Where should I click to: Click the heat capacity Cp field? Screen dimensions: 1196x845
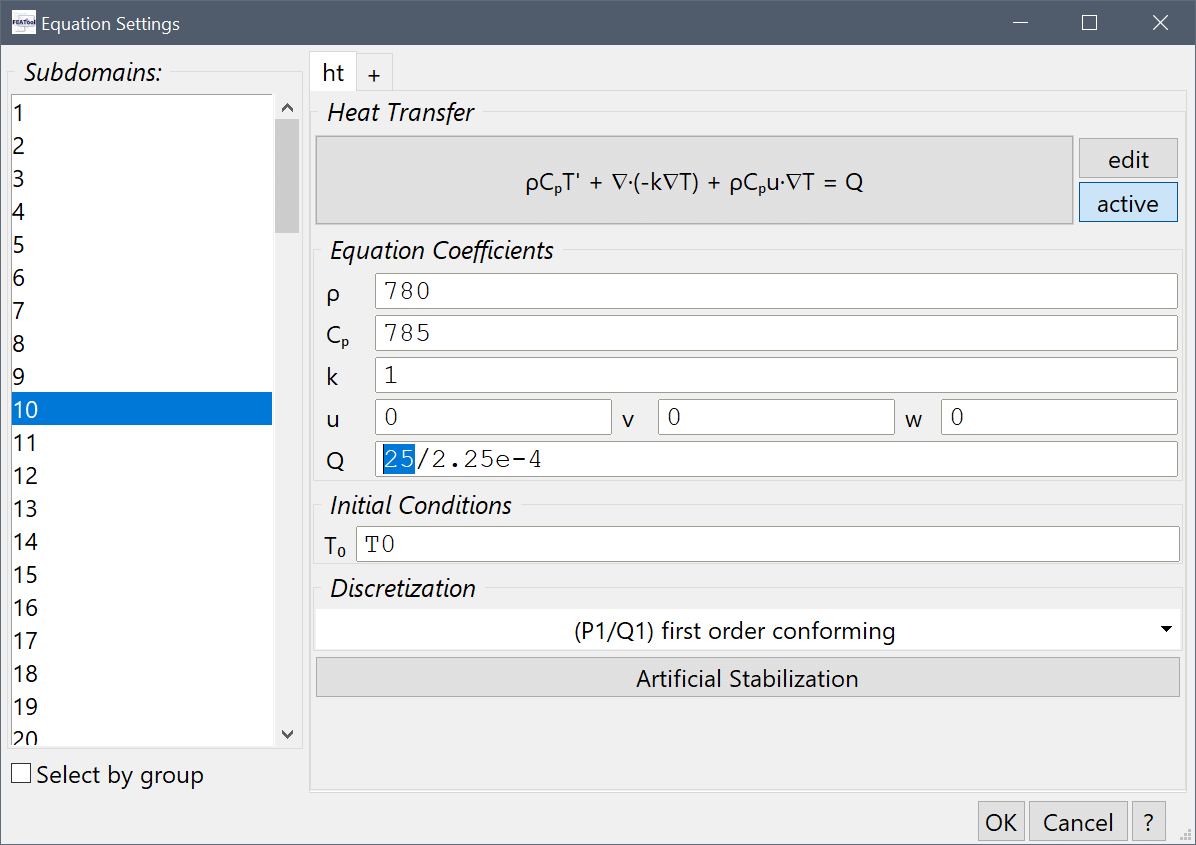click(x=775, y=333)
